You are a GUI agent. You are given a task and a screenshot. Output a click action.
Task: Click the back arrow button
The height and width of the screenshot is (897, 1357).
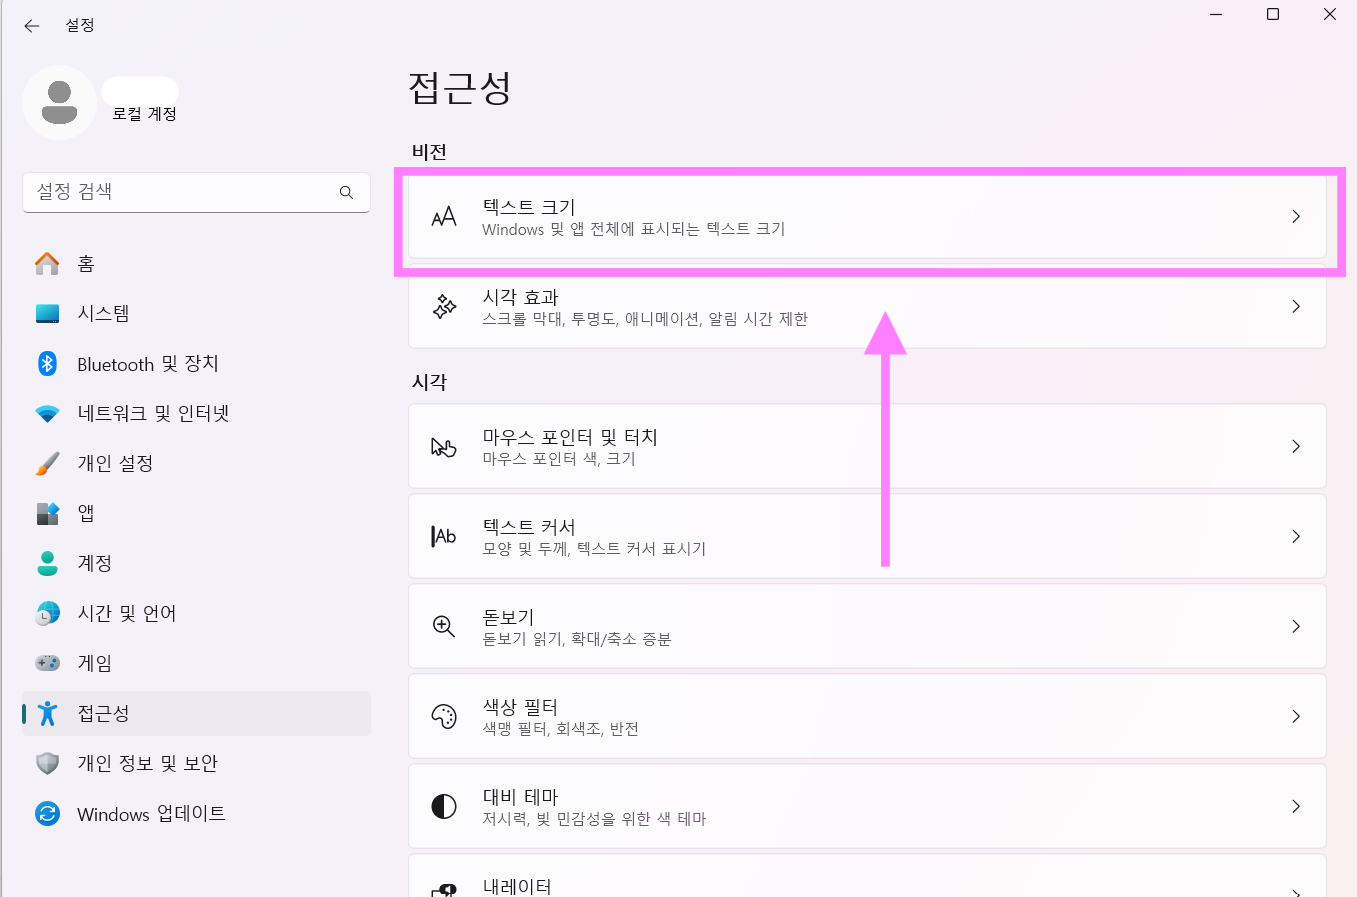31,26
